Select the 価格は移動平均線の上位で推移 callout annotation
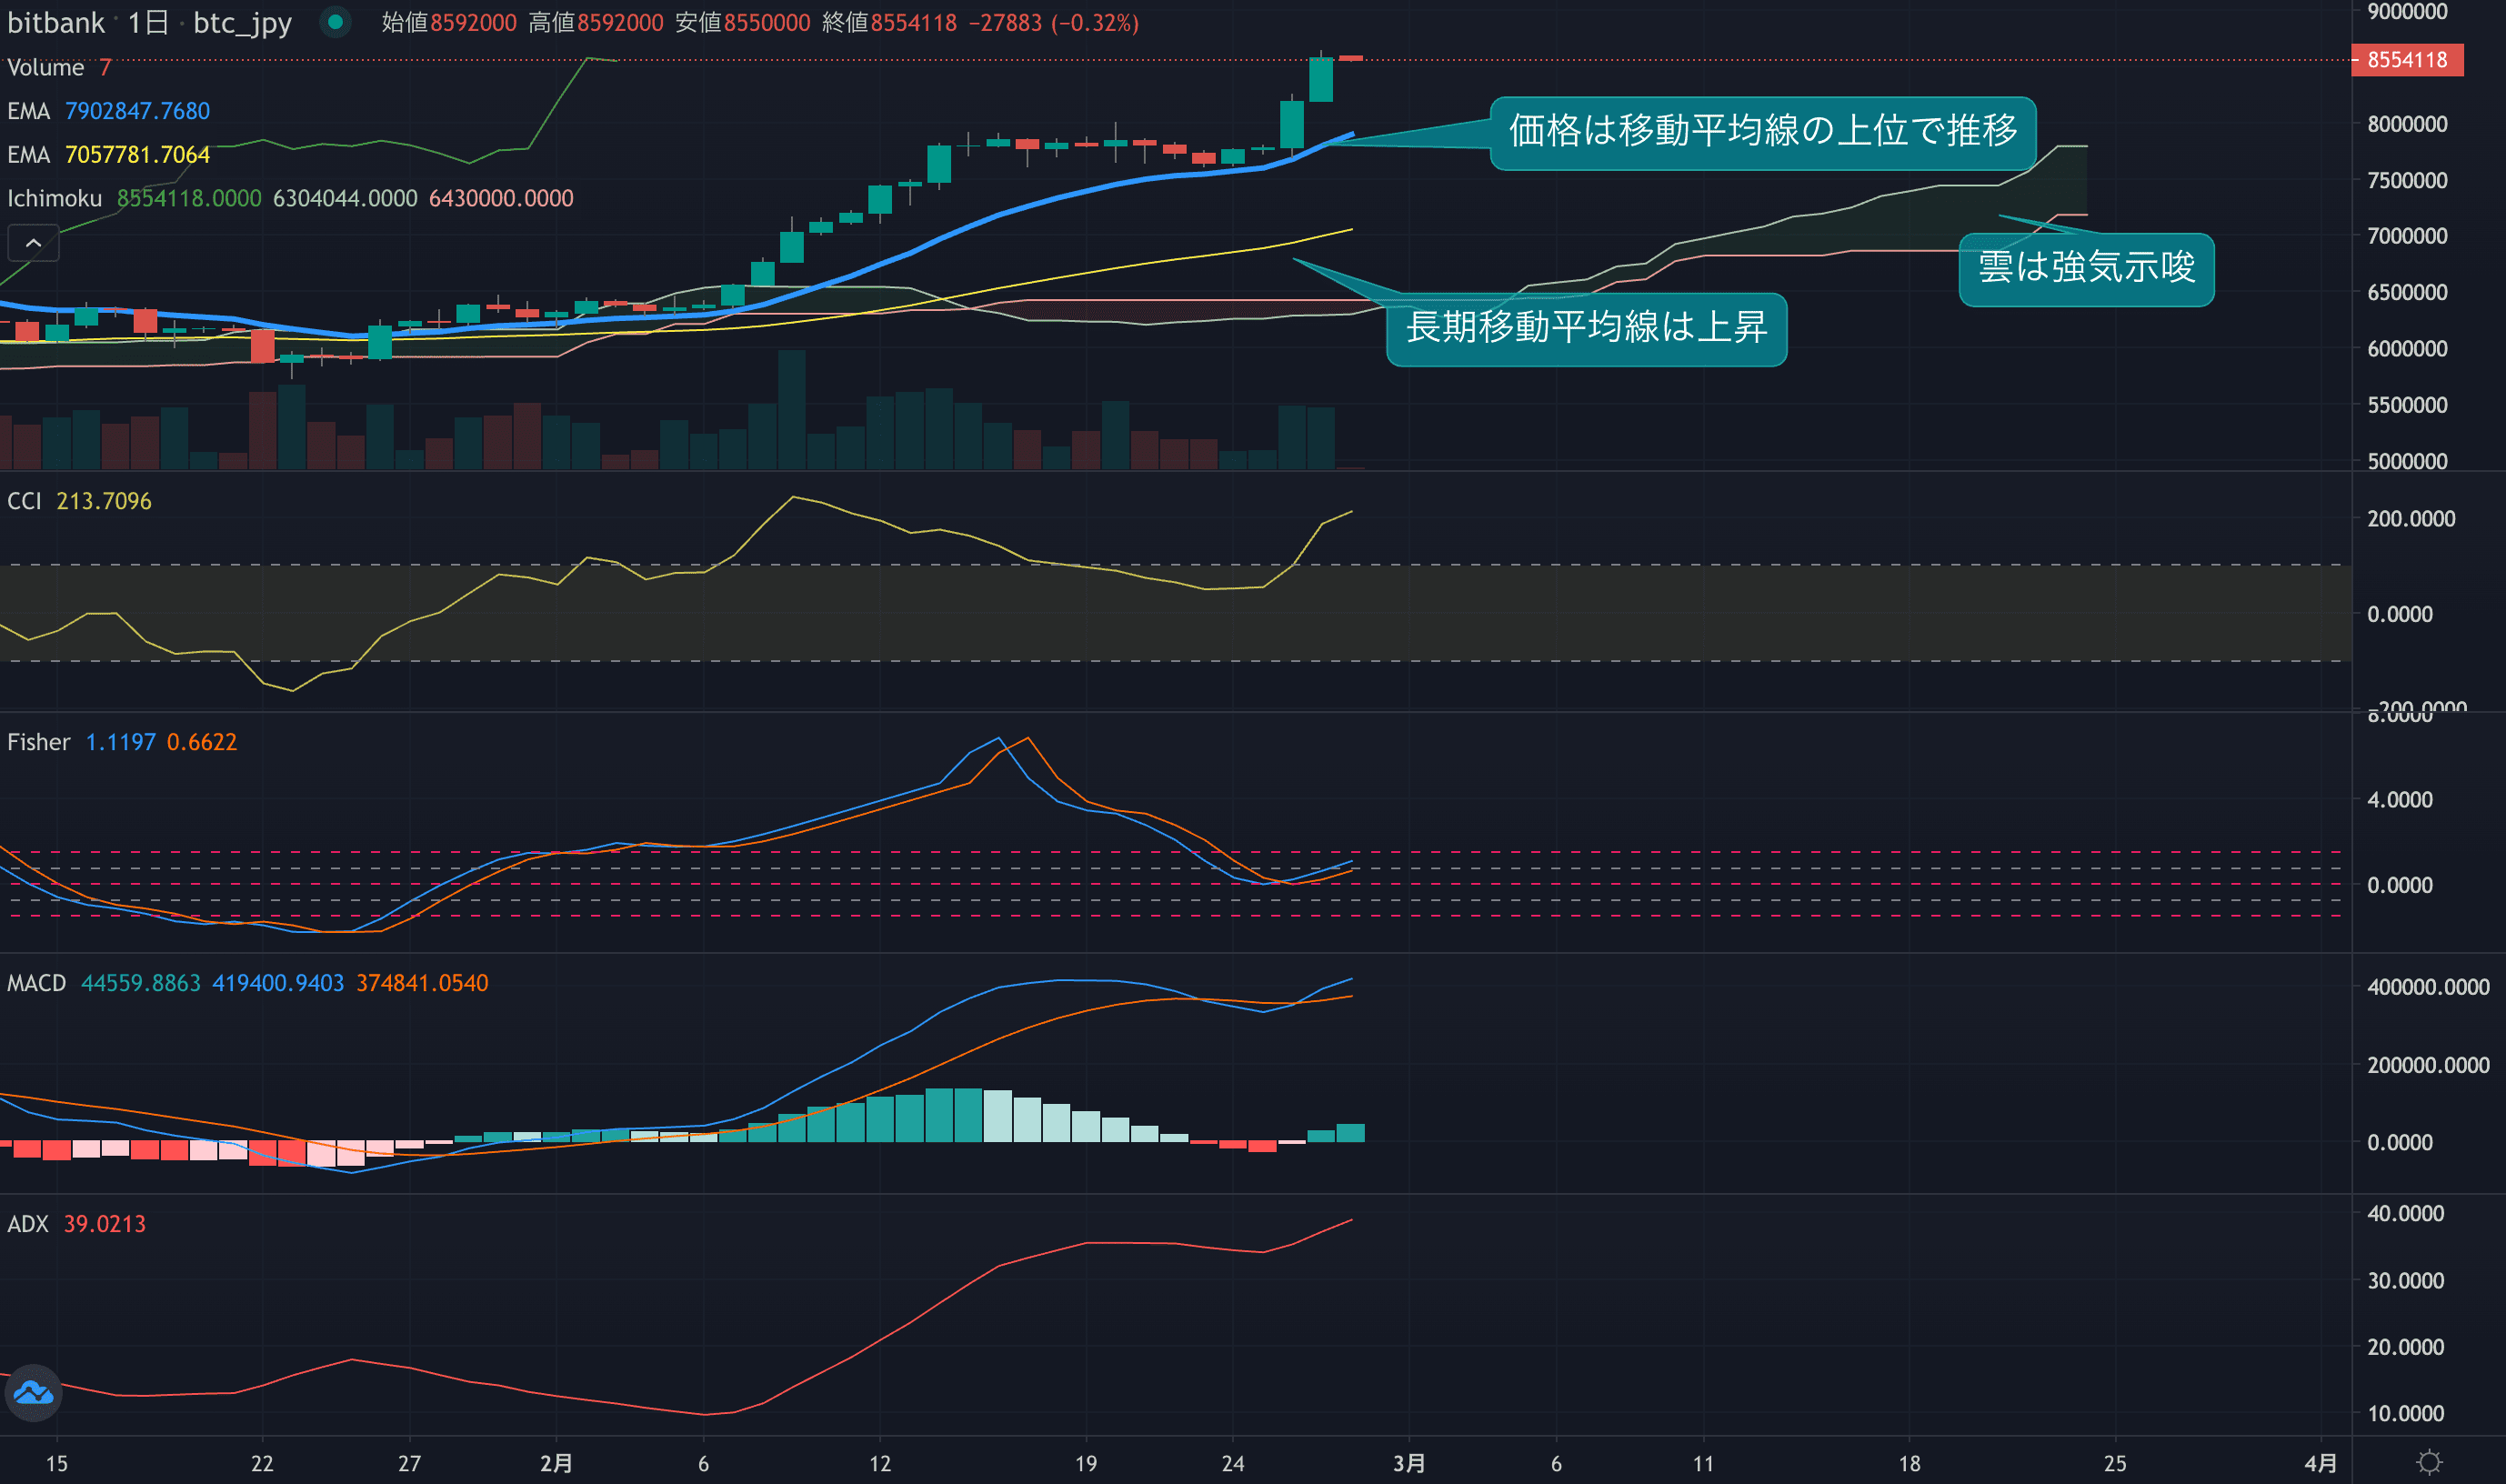This screenshot has height=1484, width=2506. pyautogui.click(x=1762, y=133)
